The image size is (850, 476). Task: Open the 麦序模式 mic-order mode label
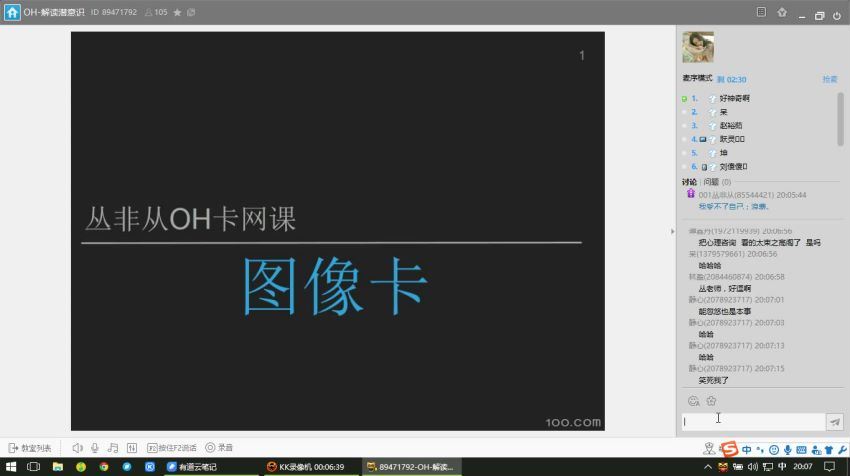point(697,79)
